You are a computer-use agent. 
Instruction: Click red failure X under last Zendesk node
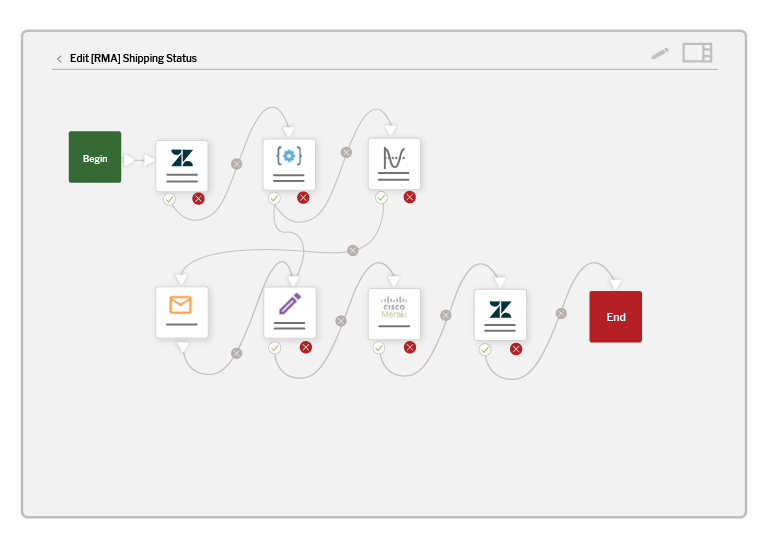516,349
